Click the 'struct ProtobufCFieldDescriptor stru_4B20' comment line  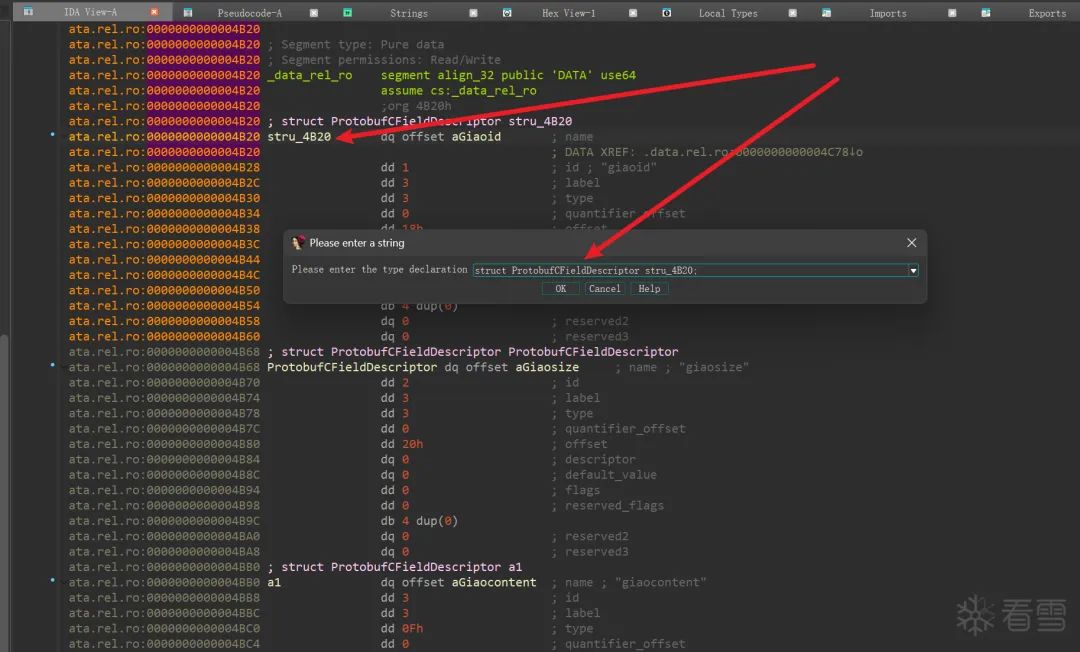[419, 121]
